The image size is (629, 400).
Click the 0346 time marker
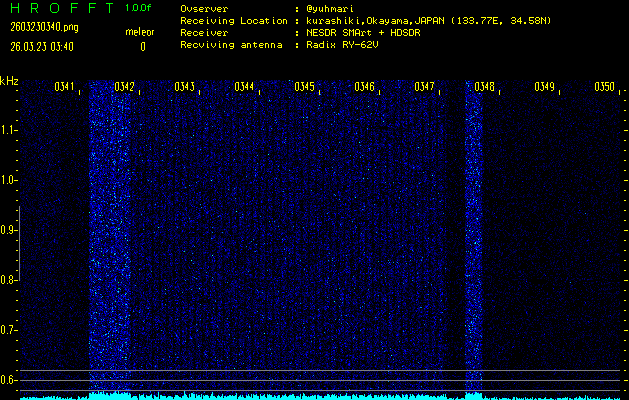(x=365, y=87)
